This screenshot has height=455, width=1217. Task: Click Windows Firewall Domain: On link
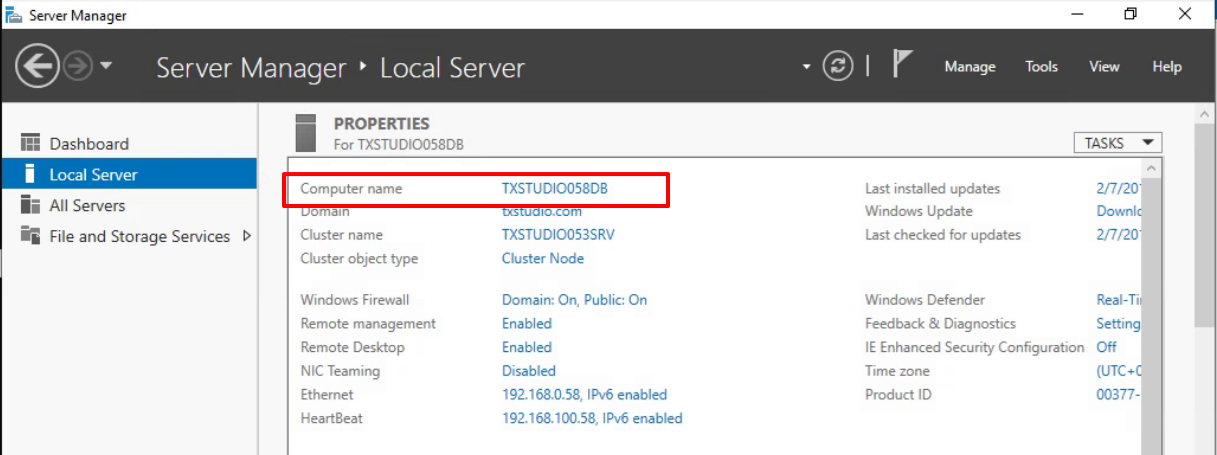click(x=574, y=300)
